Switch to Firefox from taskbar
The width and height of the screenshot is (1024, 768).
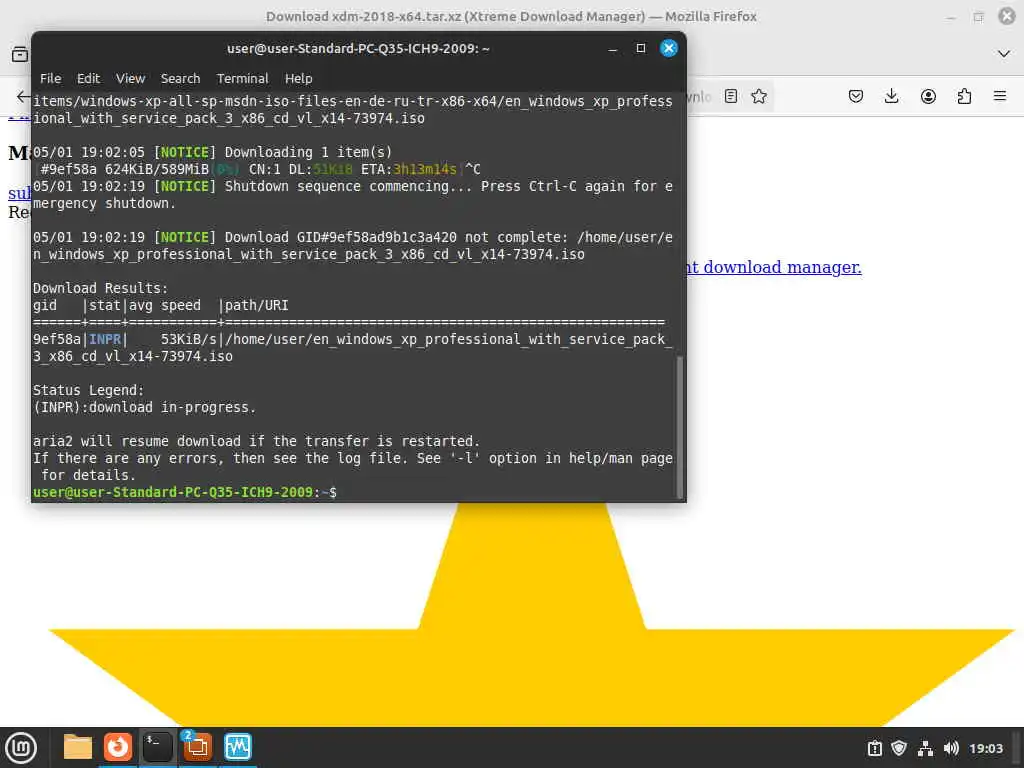[118, 747]
